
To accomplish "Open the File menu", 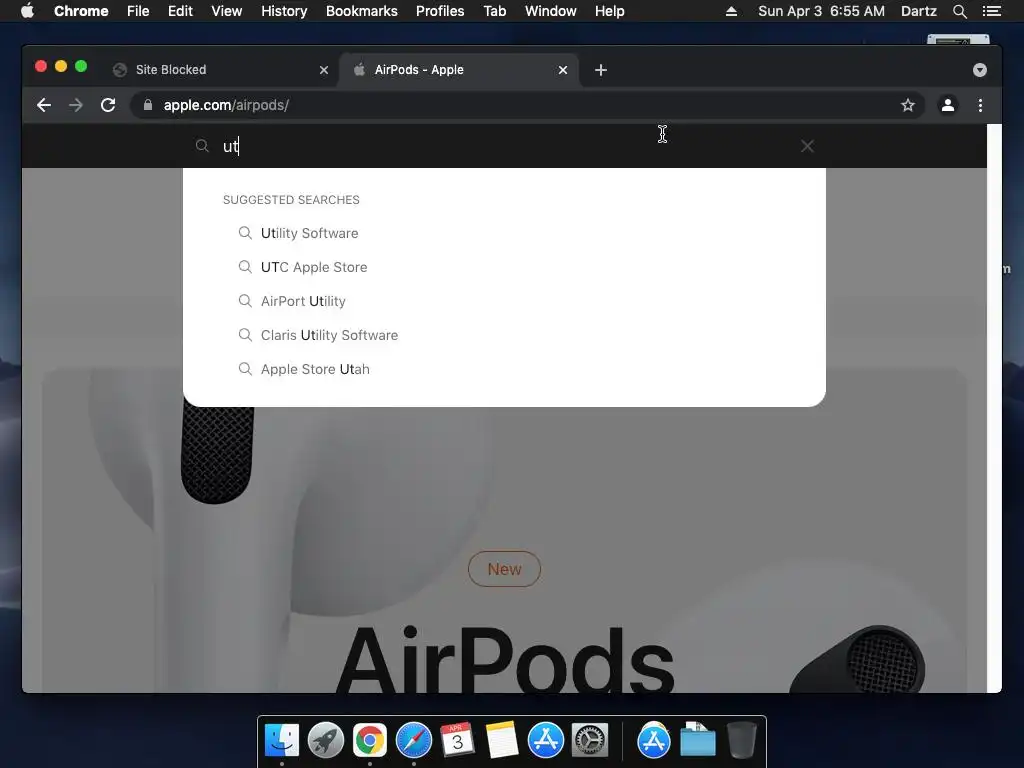I will [x=138, y=11].
